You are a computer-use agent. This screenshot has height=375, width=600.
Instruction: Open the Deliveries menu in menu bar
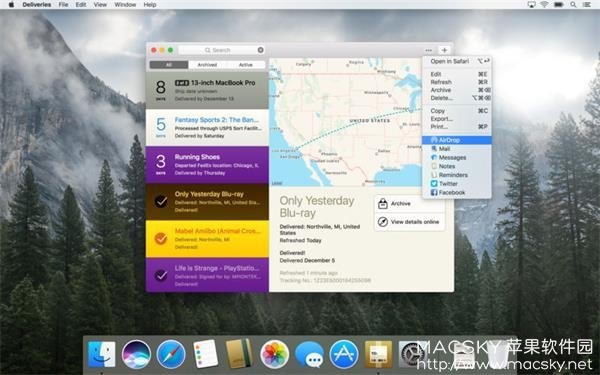coord(37,5)
